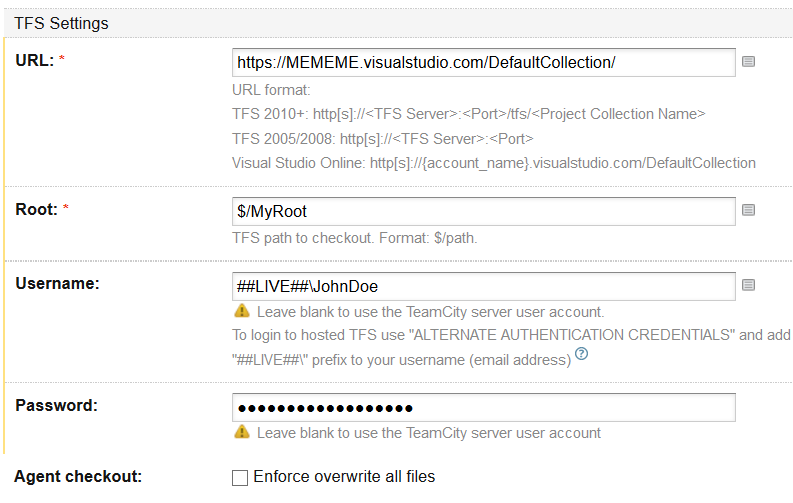Click the "Root:" field label
Viewport: 793px width, 503px height.
37,208
